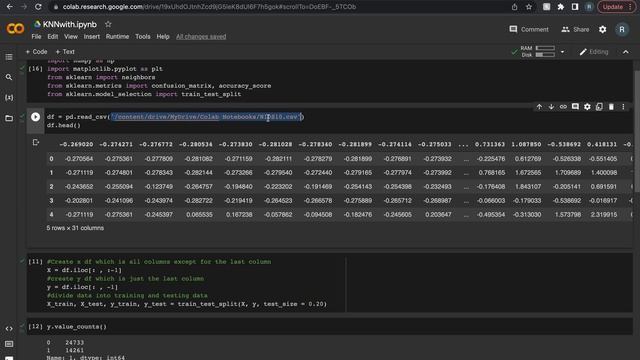Open the Tools menu
The image size is (640, 360).
[x=142, y=37]
